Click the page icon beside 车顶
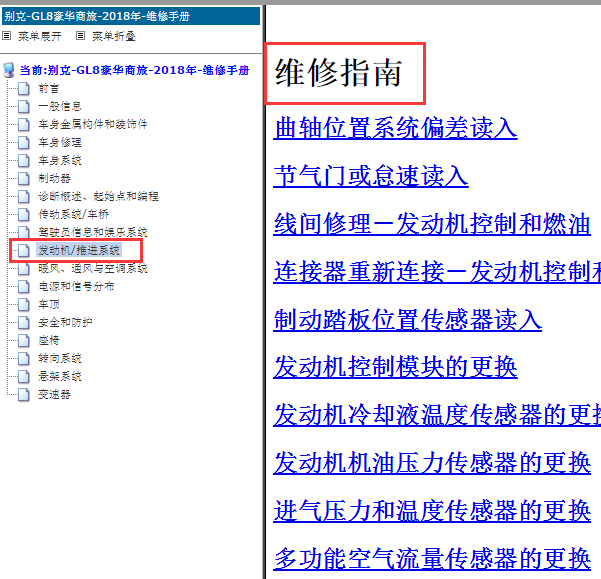601x579 pixels. click(24, 305)
